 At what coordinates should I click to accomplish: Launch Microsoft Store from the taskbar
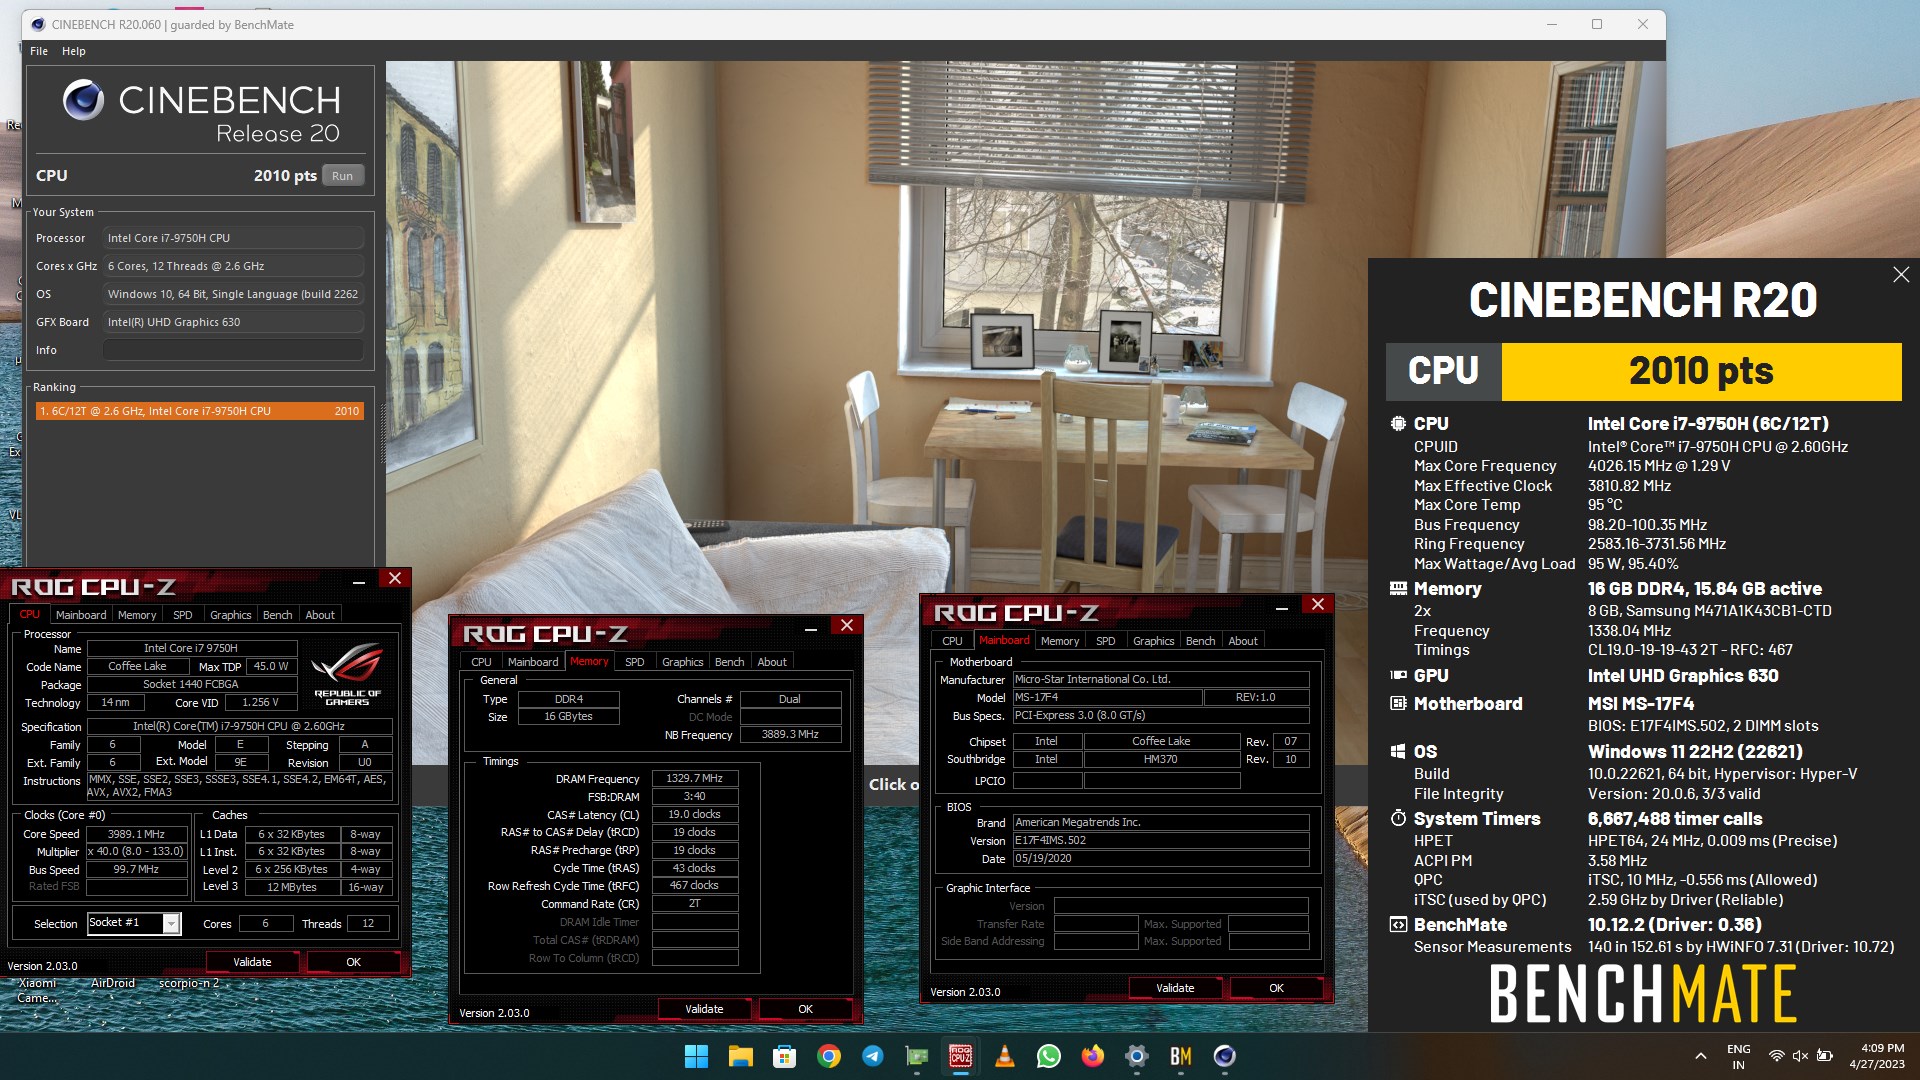coord(785,1056)
